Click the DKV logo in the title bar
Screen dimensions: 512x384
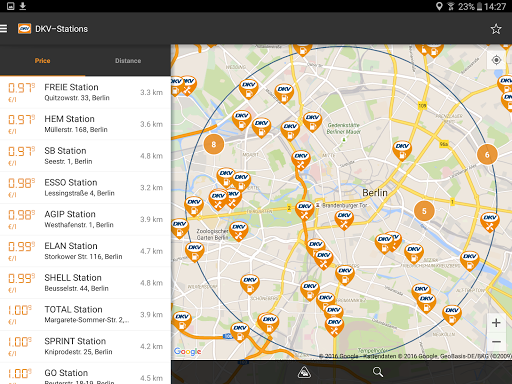tap(24, 29)
